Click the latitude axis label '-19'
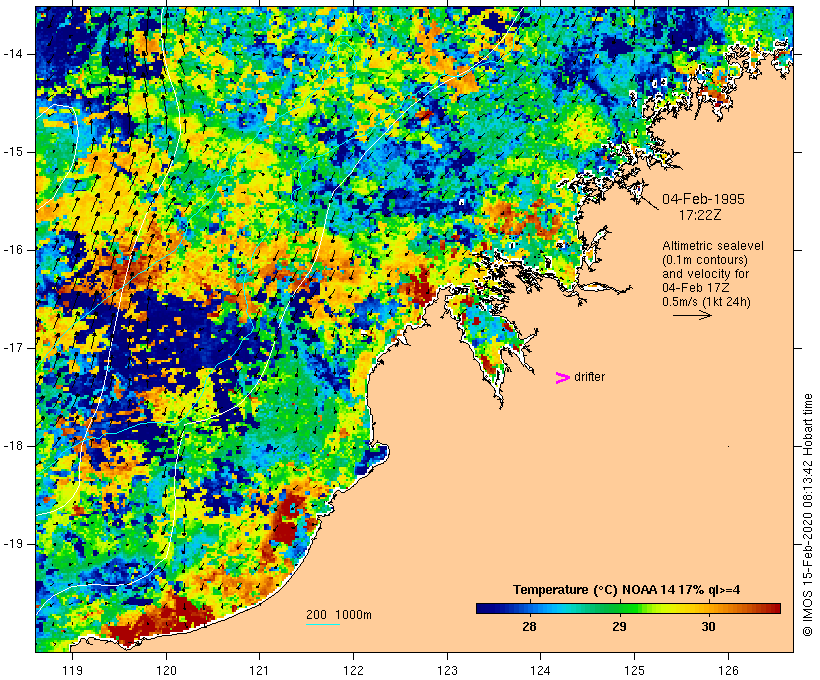Image resolution: width=820 pixels, height=680 pixels. [13, 544]
